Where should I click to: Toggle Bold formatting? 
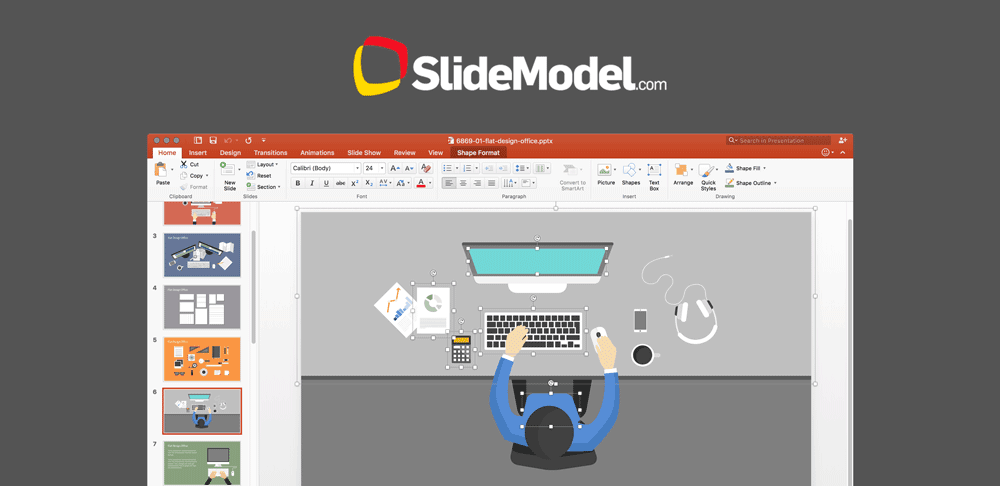pyautogui.click(x=297, y=183)
